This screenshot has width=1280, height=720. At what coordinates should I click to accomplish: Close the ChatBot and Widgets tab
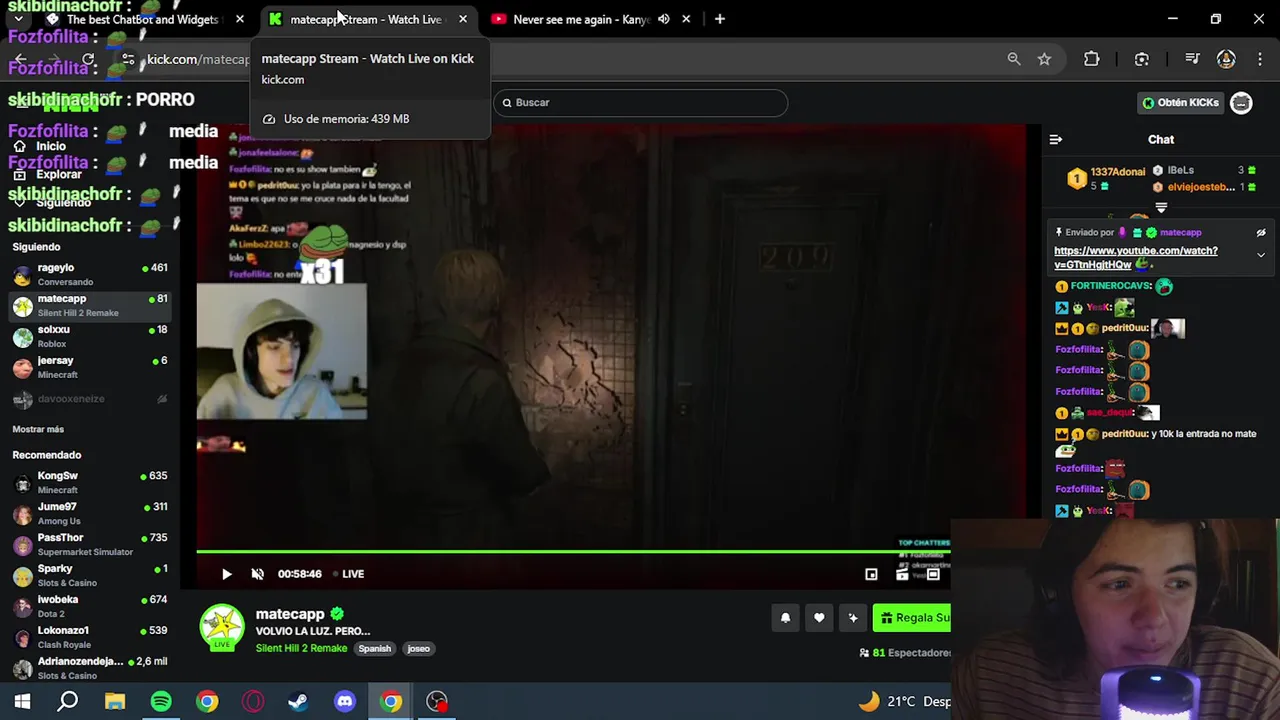[x=240, y=19]
